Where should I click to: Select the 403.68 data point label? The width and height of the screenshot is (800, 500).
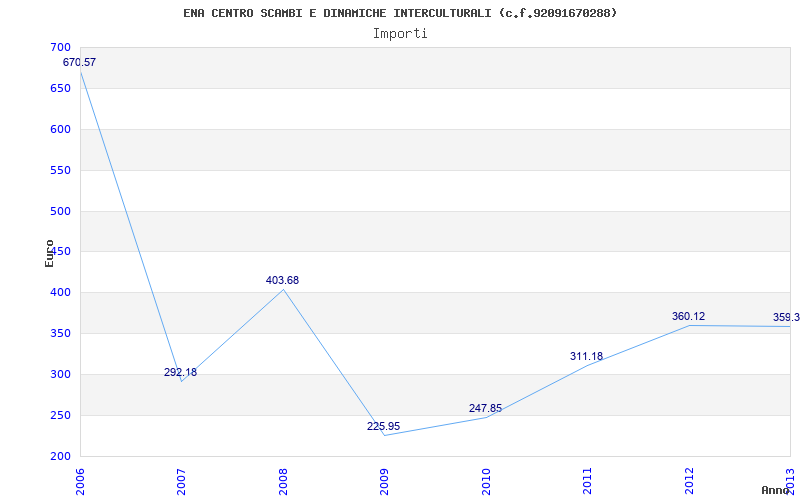(282, 280)
